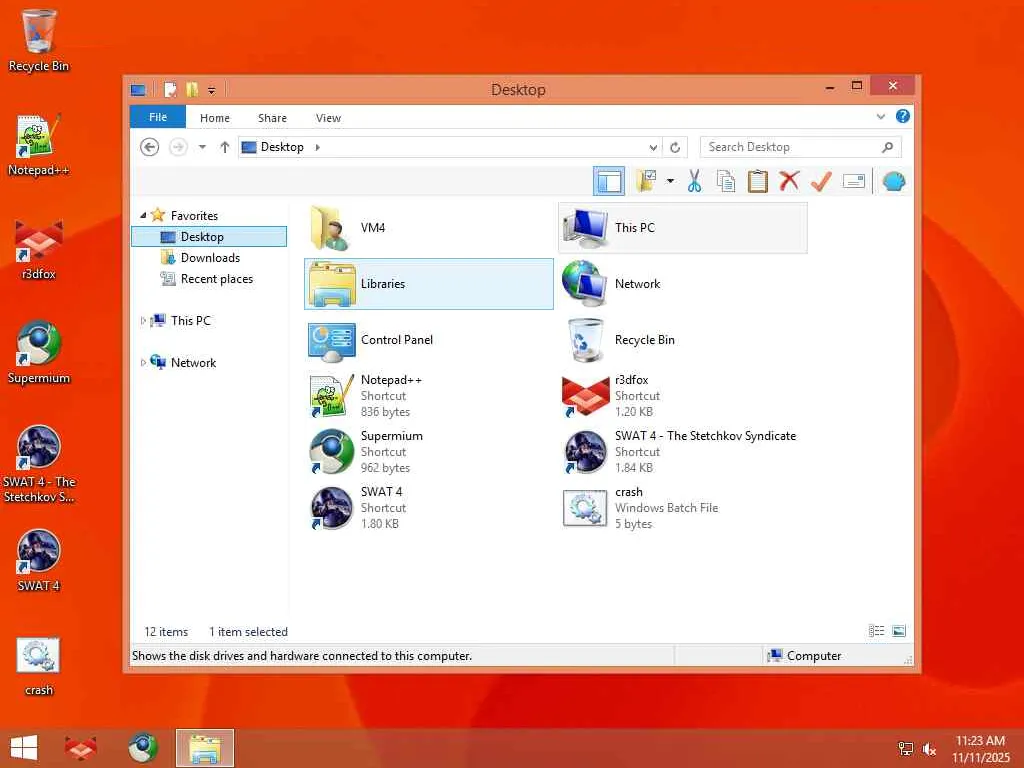Open the recent locations dropdown arrow
The height and width of the screenshot is (768, 1024).
[x=202, y=147]
